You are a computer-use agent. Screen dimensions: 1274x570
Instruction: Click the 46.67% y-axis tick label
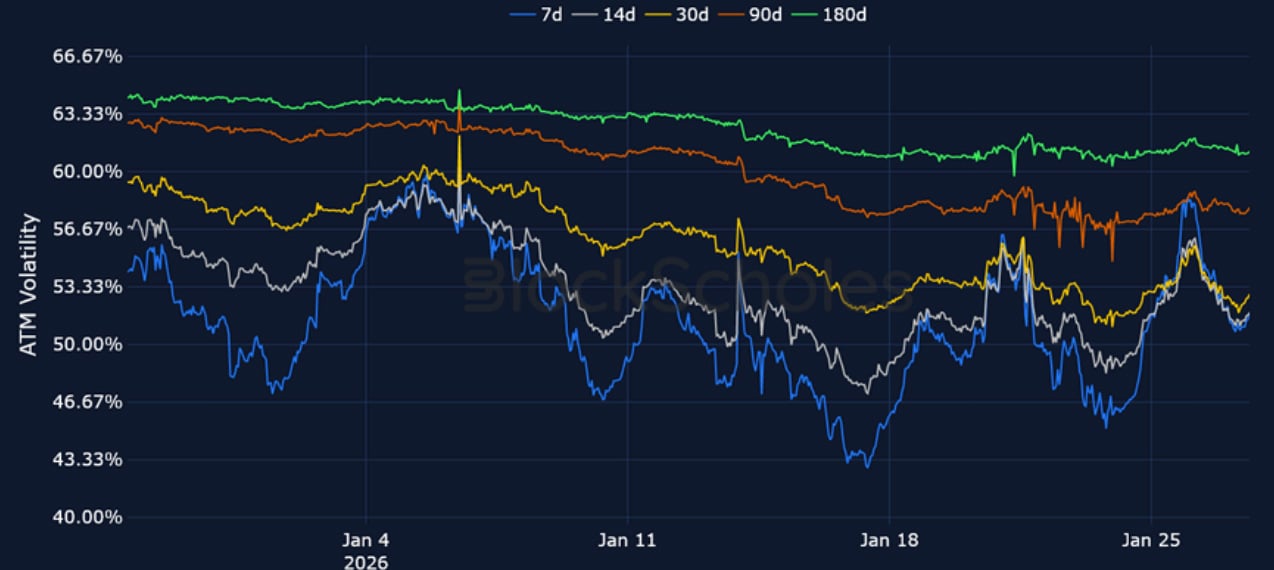pos(86,402)
